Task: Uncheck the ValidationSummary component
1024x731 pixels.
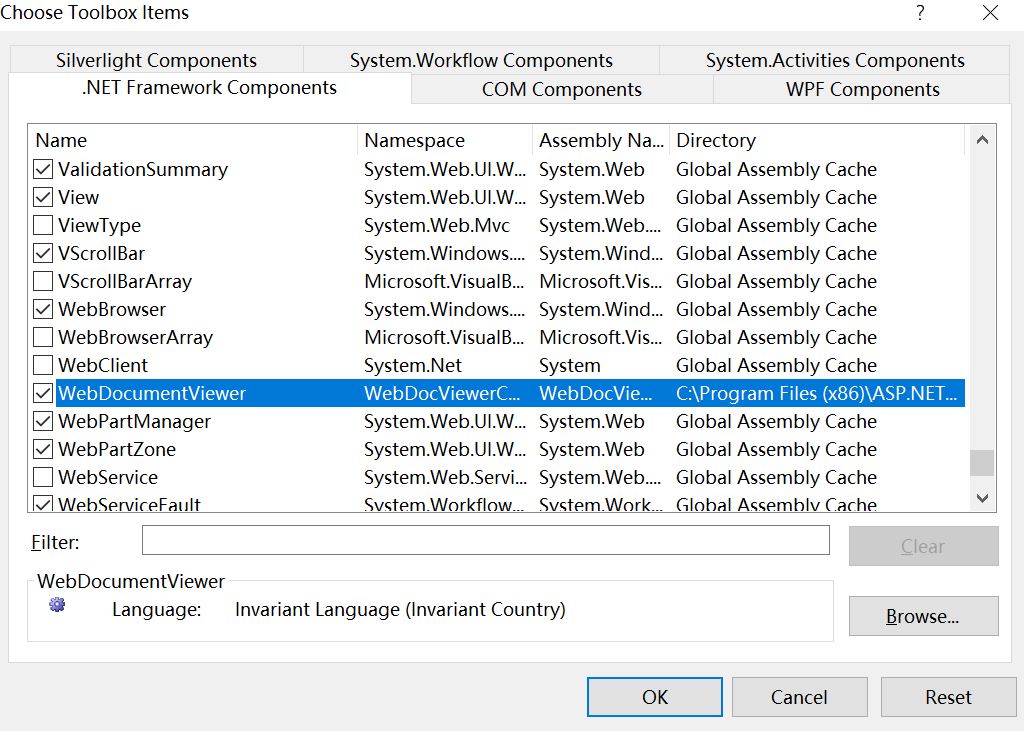Action: [42, 169]
